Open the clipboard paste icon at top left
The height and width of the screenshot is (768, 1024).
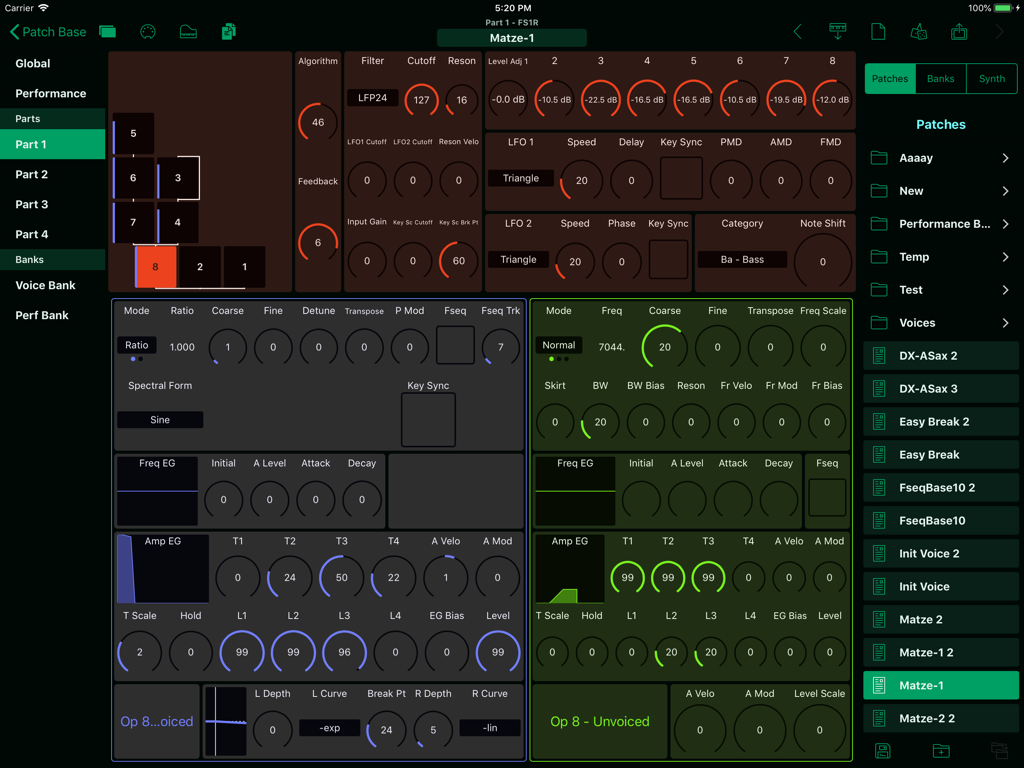(x=228, y=31)
